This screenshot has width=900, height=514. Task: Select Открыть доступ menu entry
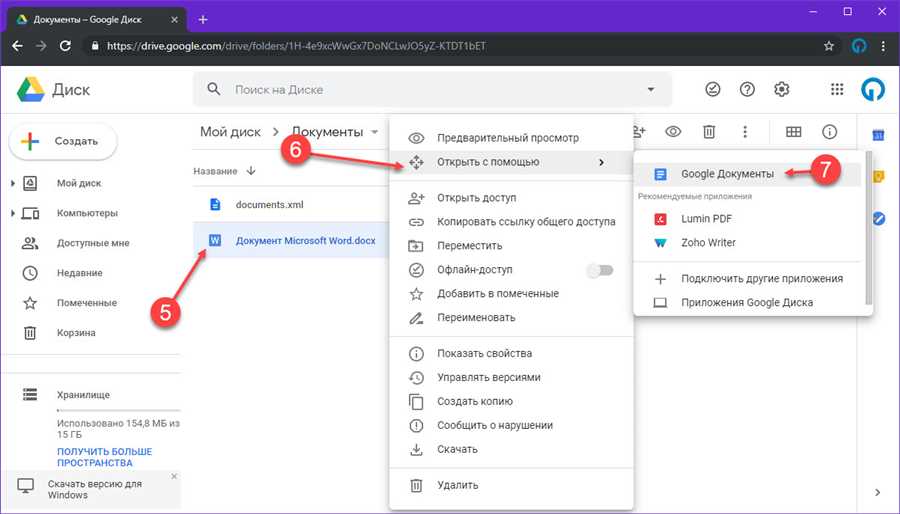(x=511, y=198)
